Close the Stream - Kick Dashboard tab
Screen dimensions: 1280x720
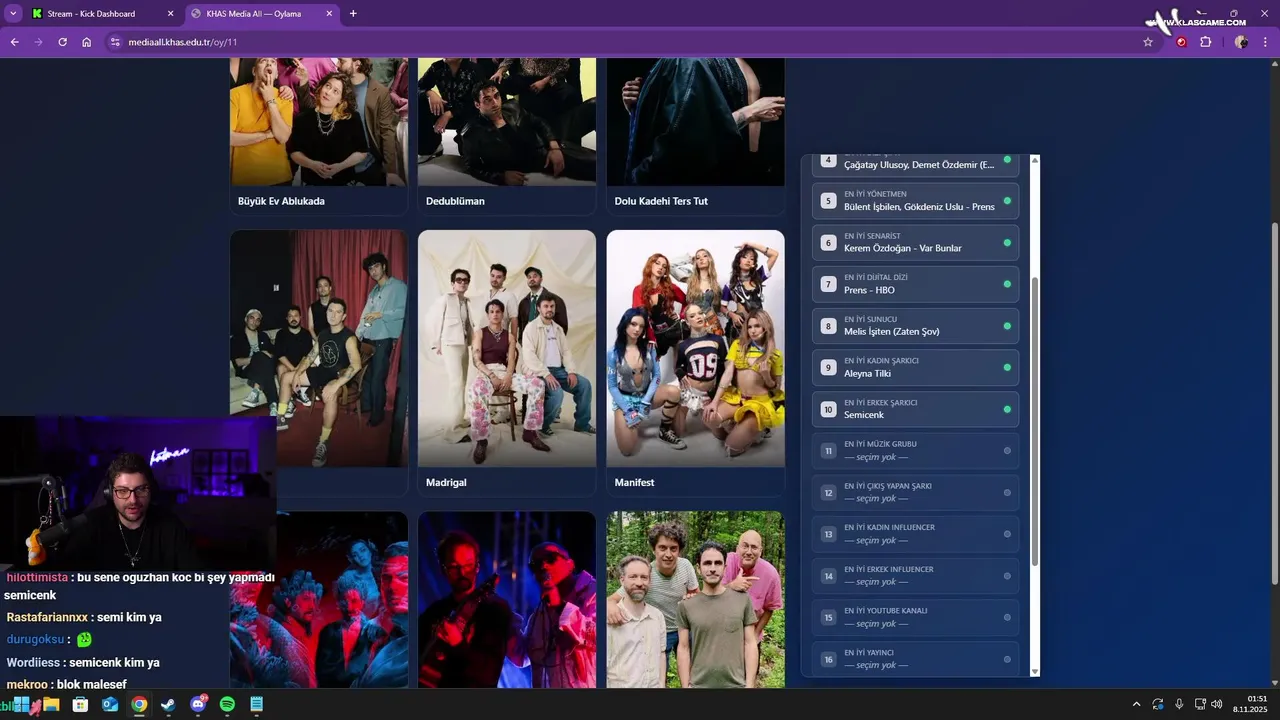[170, 14]
